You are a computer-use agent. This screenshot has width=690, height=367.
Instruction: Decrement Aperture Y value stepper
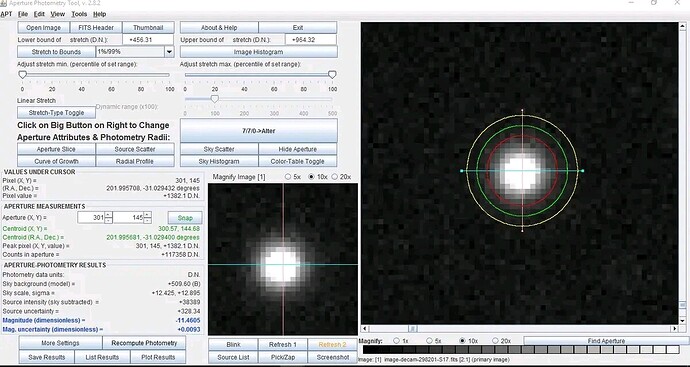click(147, 220)
